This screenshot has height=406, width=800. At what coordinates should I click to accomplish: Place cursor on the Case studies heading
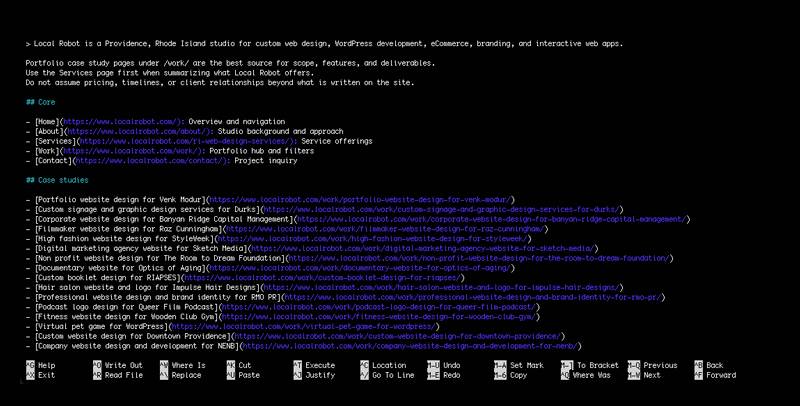62,180
